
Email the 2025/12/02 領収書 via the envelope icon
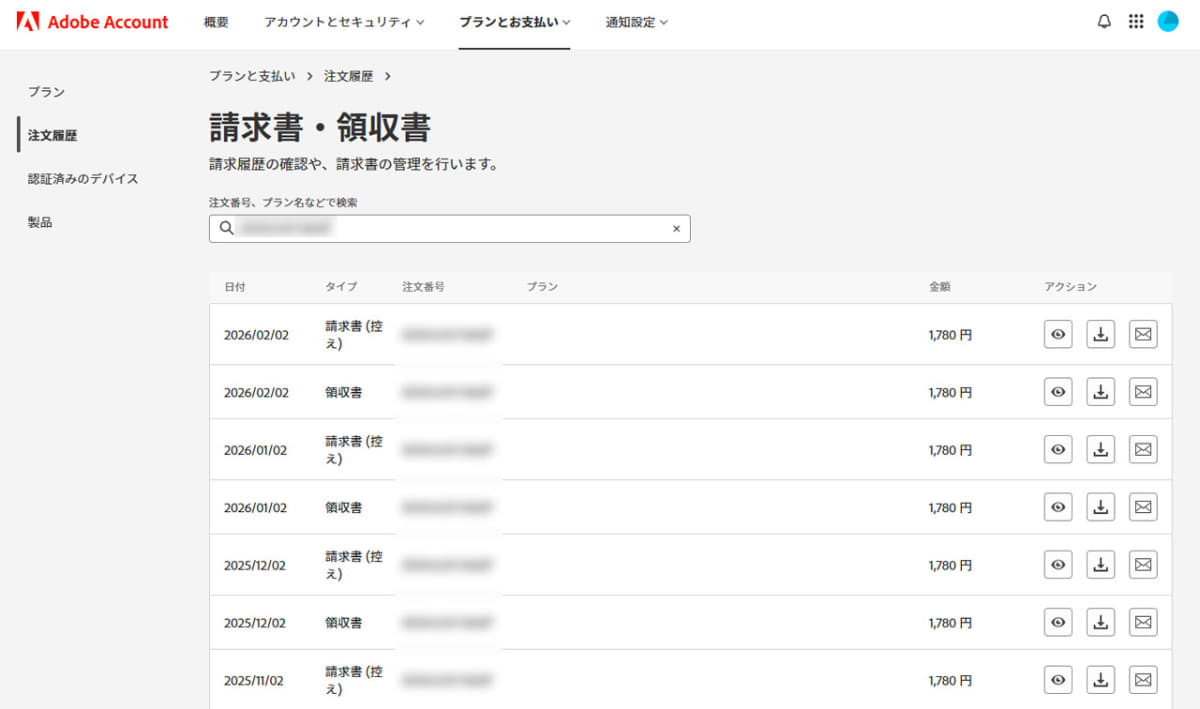(1143, 621)
